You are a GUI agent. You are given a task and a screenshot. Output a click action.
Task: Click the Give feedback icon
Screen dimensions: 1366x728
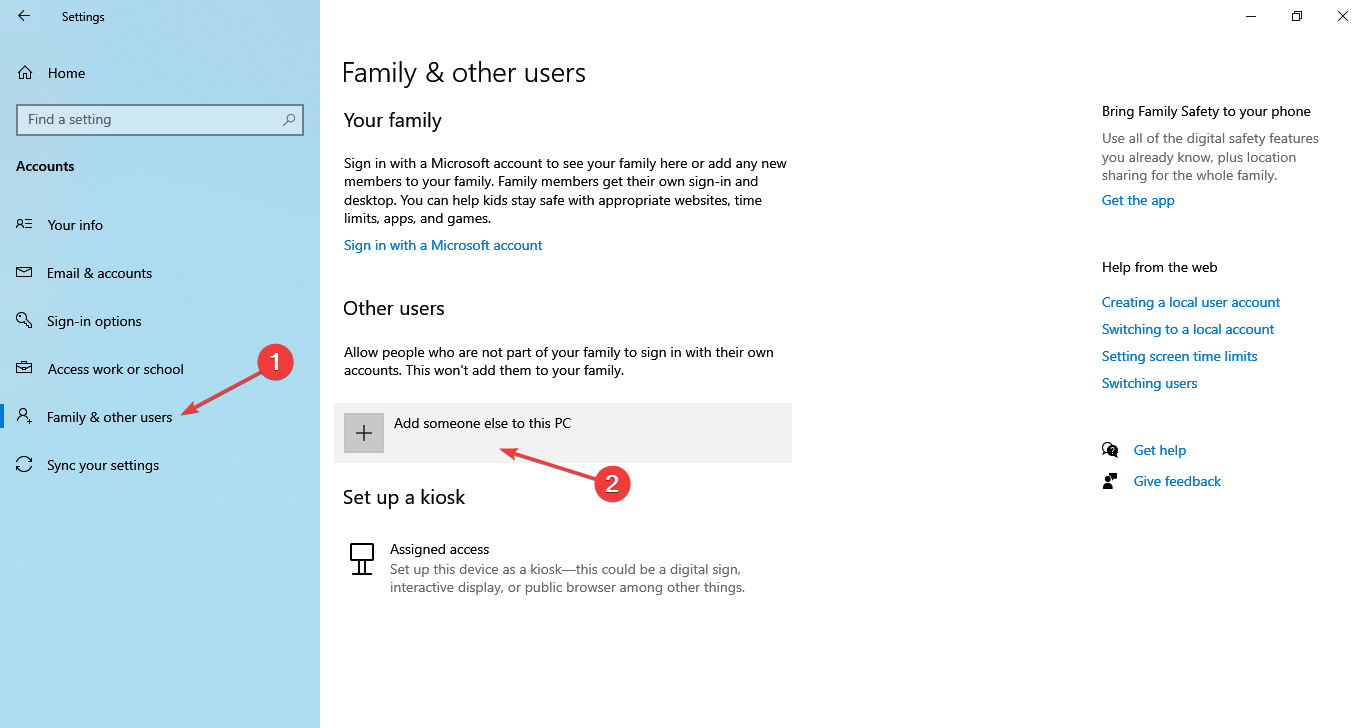(x=1110, y=481)
